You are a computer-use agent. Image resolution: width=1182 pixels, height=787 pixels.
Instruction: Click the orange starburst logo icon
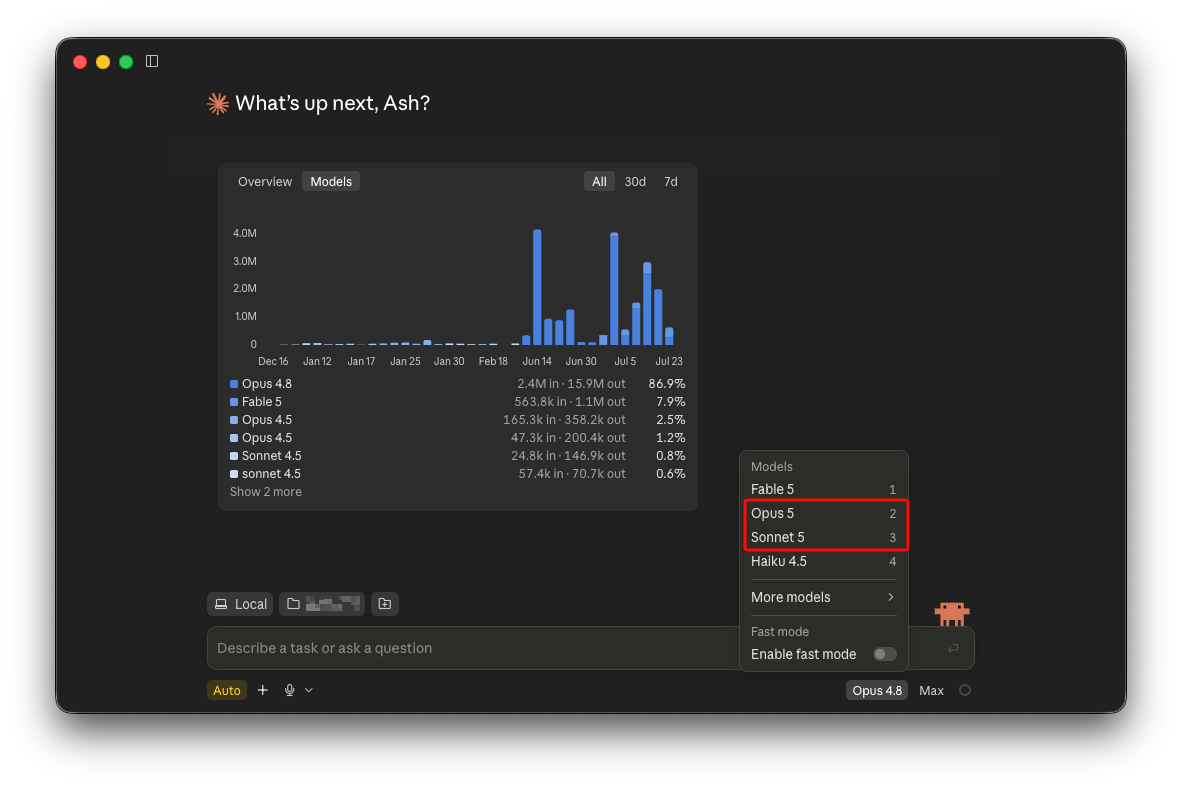coord(218,103)
